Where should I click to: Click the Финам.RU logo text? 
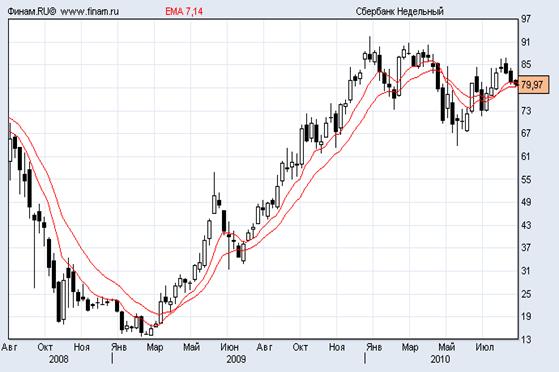coord(32,11)
